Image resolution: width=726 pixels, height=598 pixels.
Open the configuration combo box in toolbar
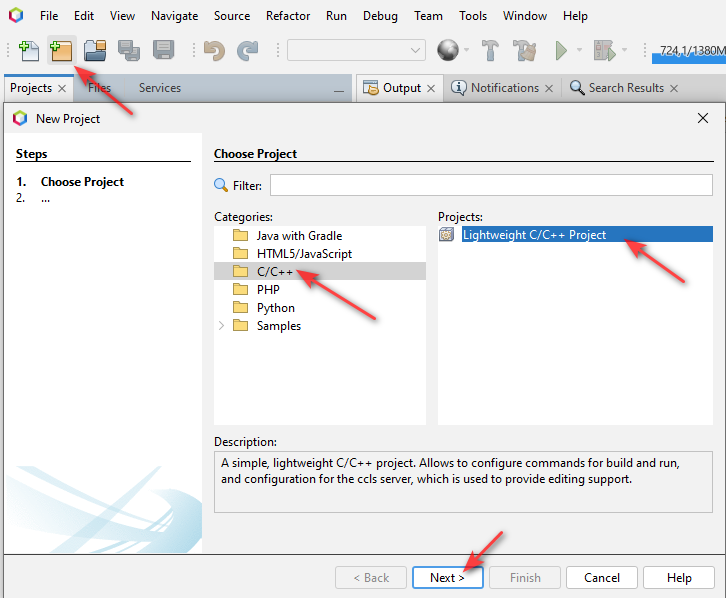click(357, 50)
